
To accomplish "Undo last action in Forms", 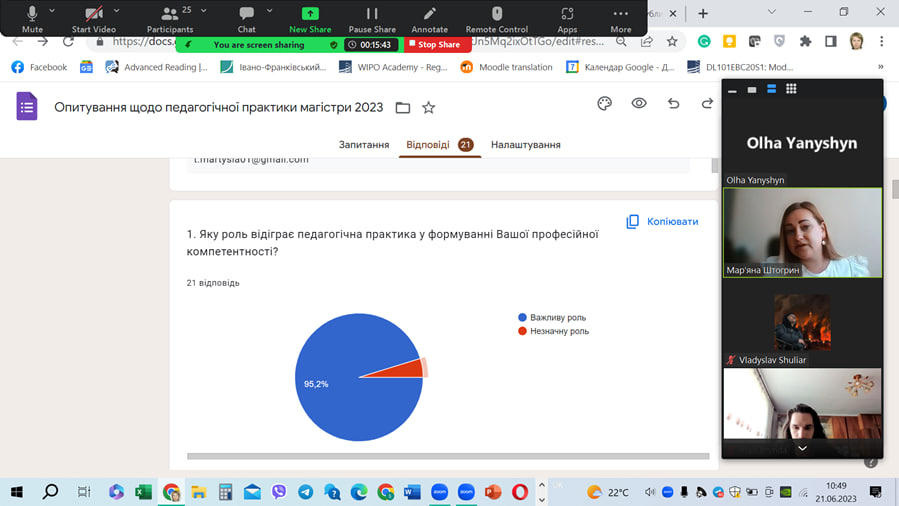I will click(x=674, y=103).
